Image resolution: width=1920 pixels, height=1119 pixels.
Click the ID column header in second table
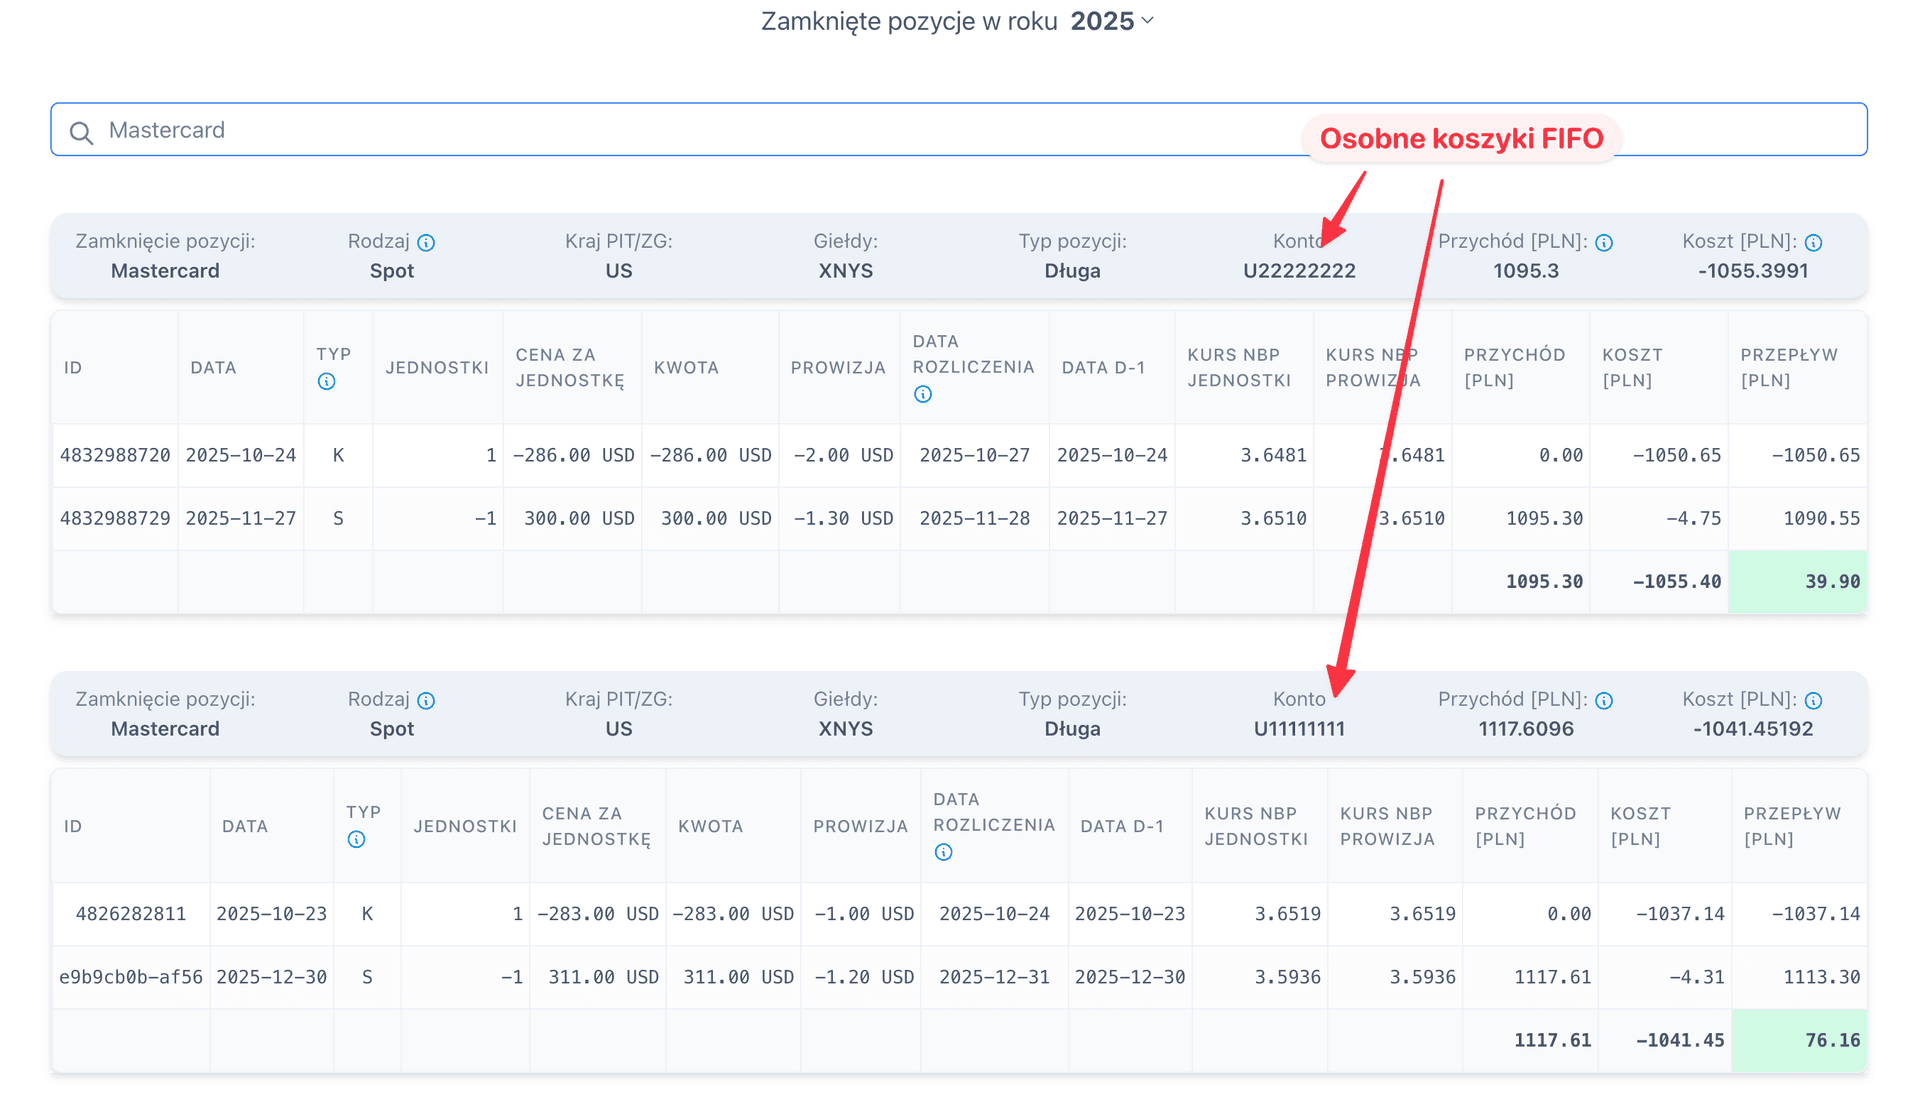(x=73, y=826)
